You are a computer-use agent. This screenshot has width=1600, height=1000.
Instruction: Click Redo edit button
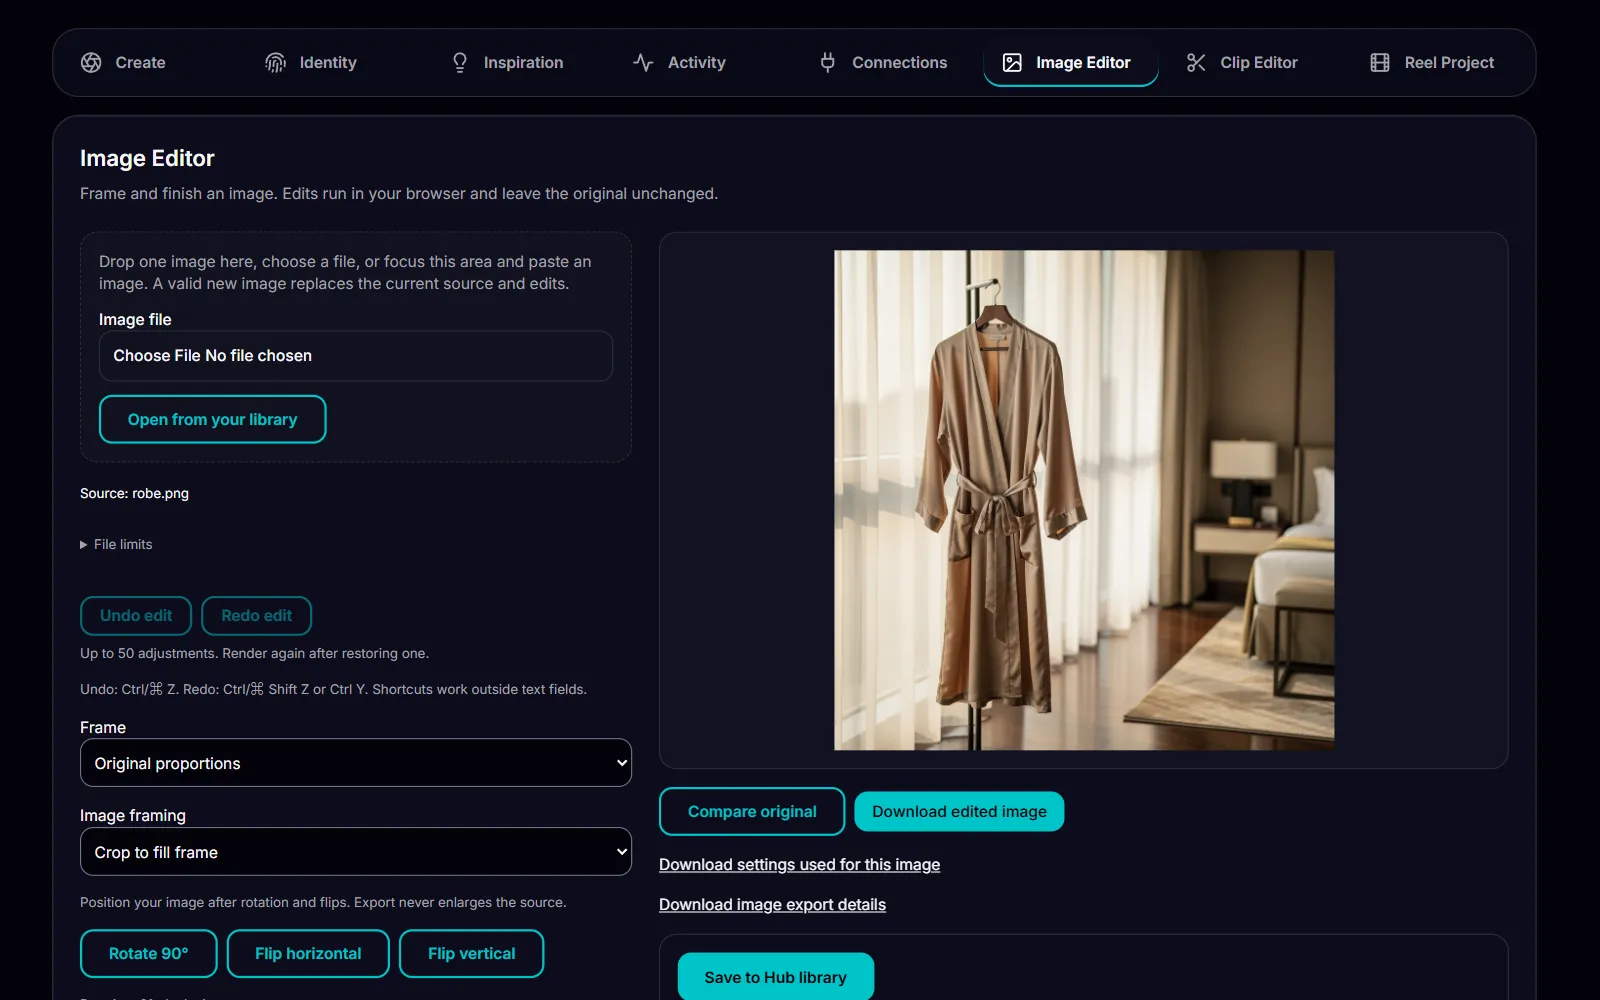(257, 616)
